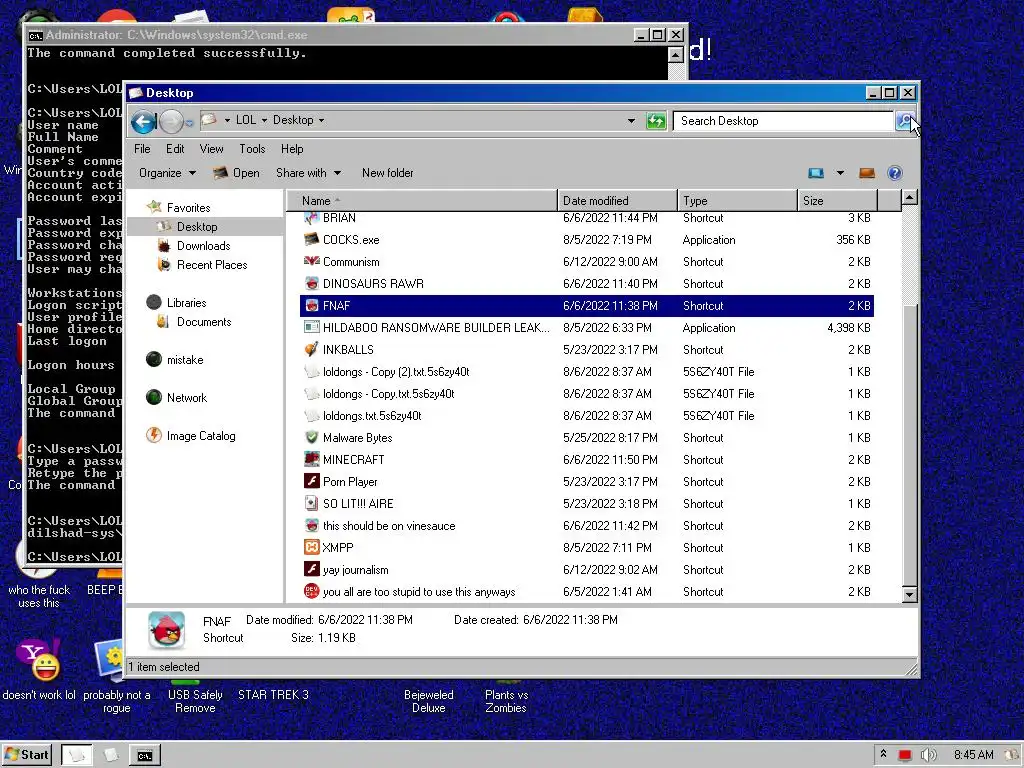The height and width of the screenshot is (768, 1024).
Task: Select the DINOSAURS RAWR shortcut icon
Action: coord(312,283)
